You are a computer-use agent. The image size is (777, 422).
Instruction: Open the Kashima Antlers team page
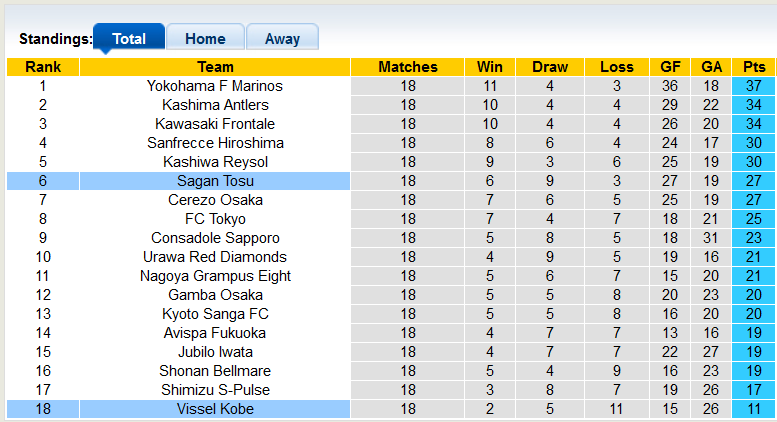[215, 105]
